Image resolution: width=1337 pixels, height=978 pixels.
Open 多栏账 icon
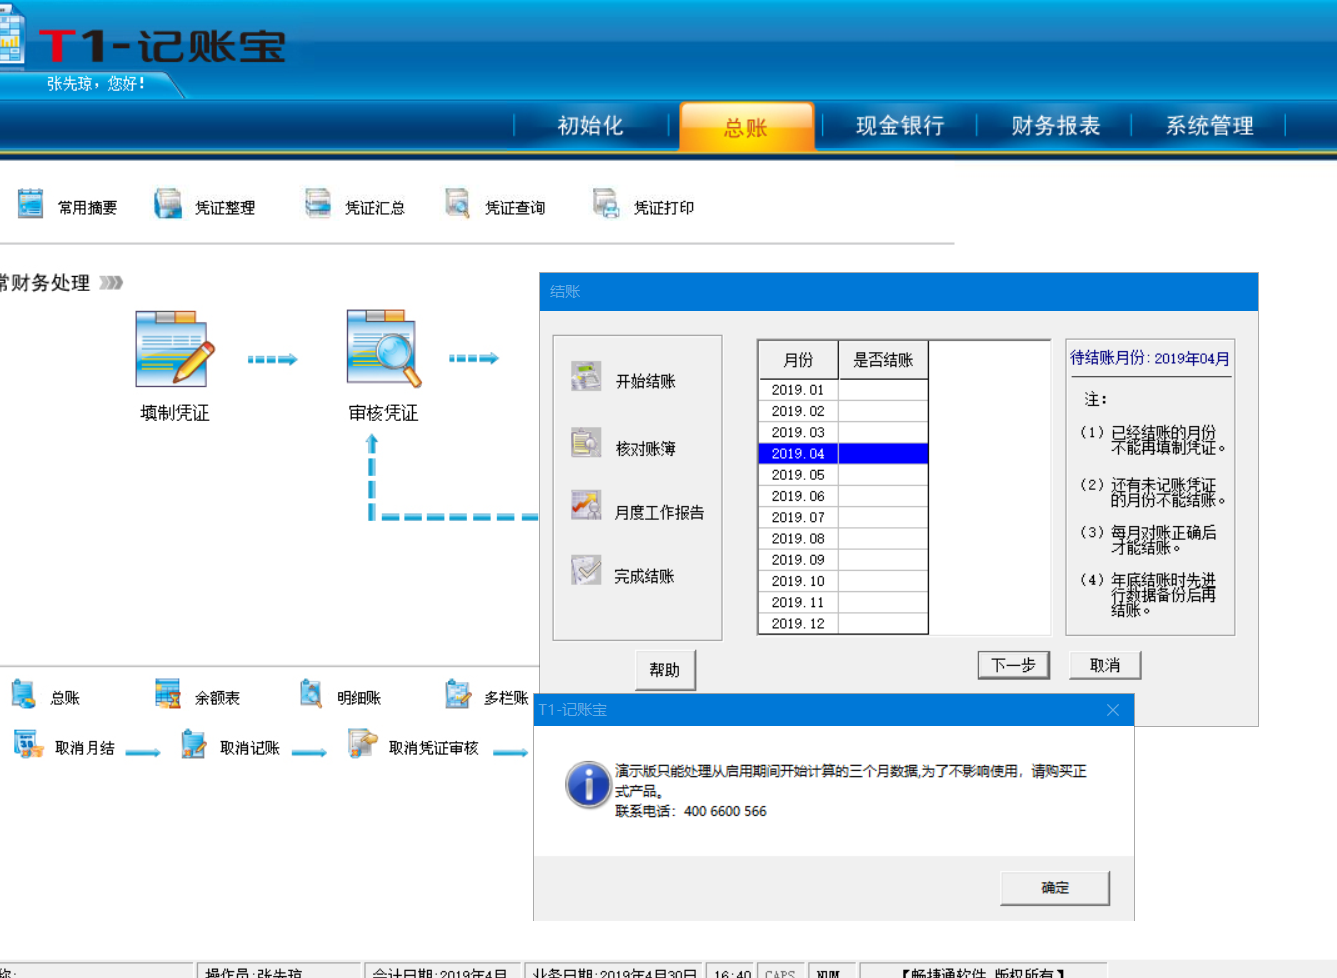tap(458, 693)
